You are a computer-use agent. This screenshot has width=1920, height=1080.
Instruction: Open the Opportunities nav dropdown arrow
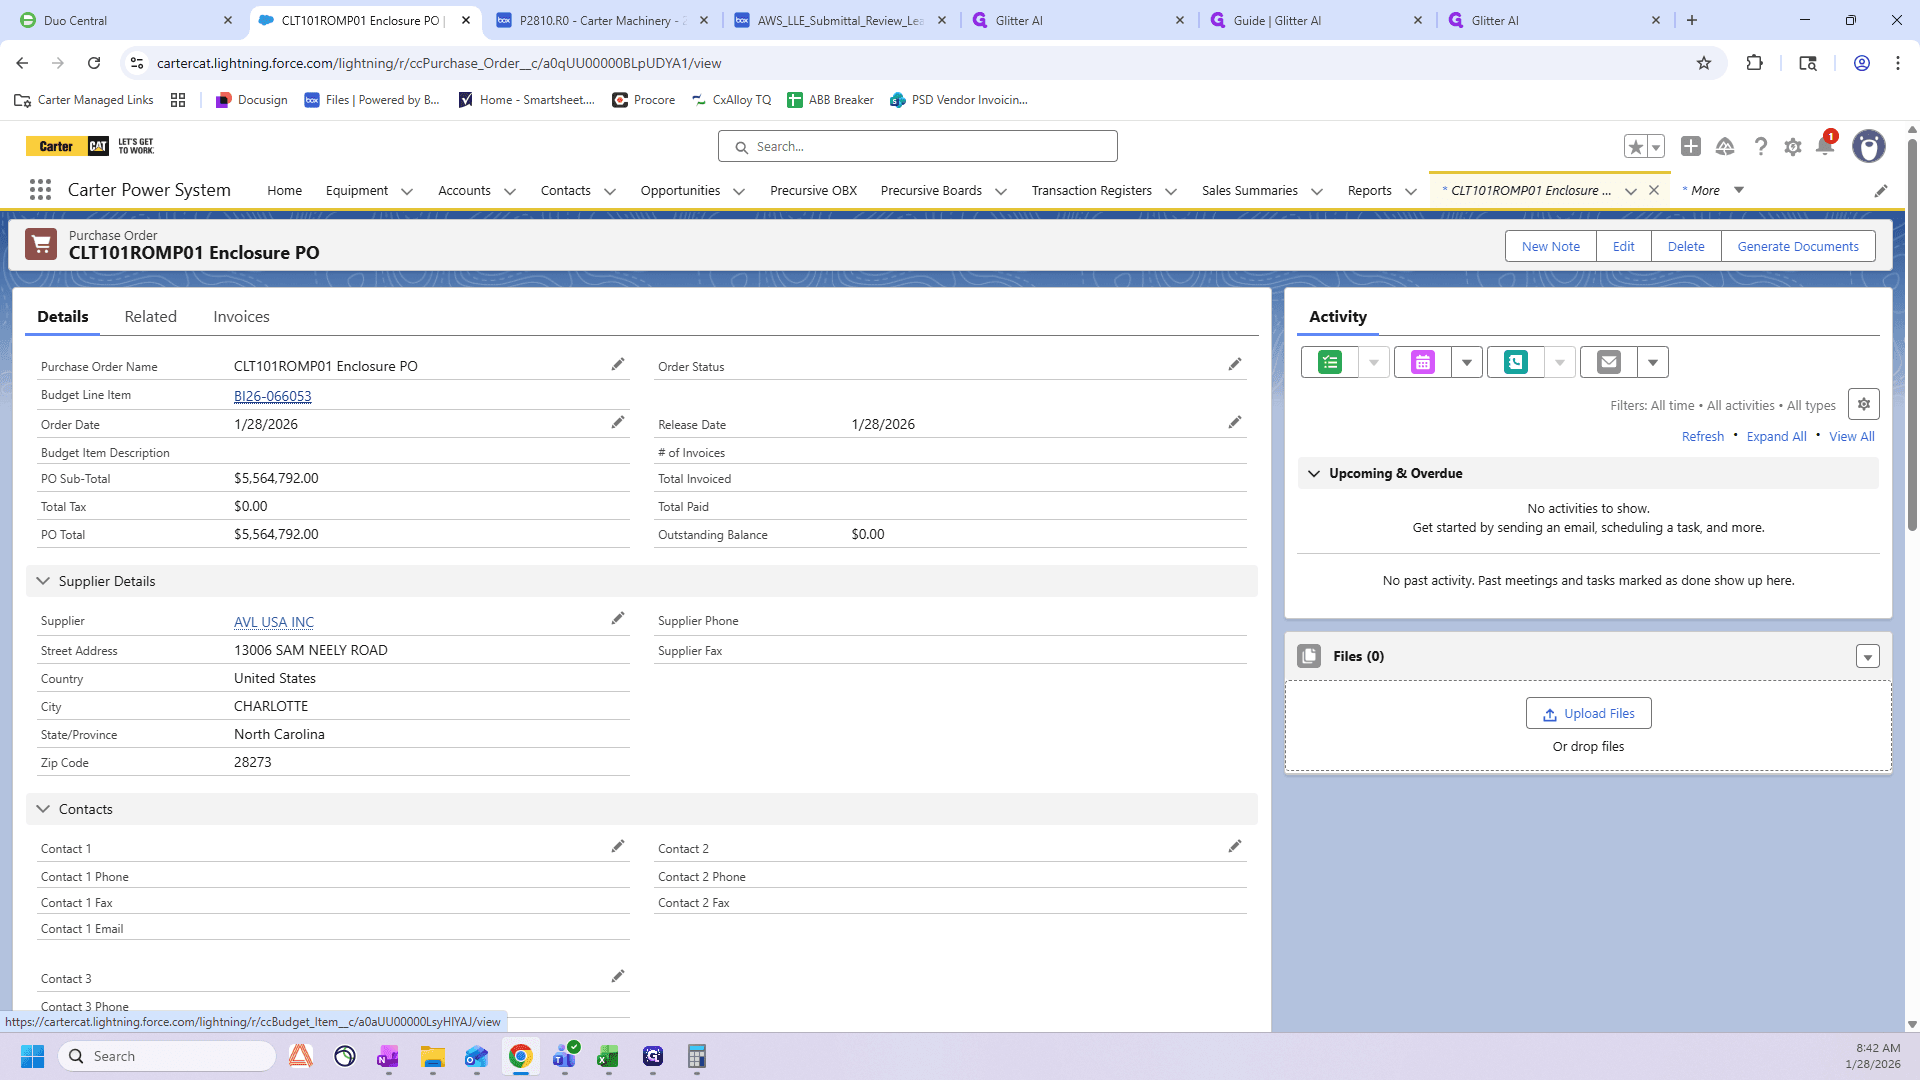point(739,192)
